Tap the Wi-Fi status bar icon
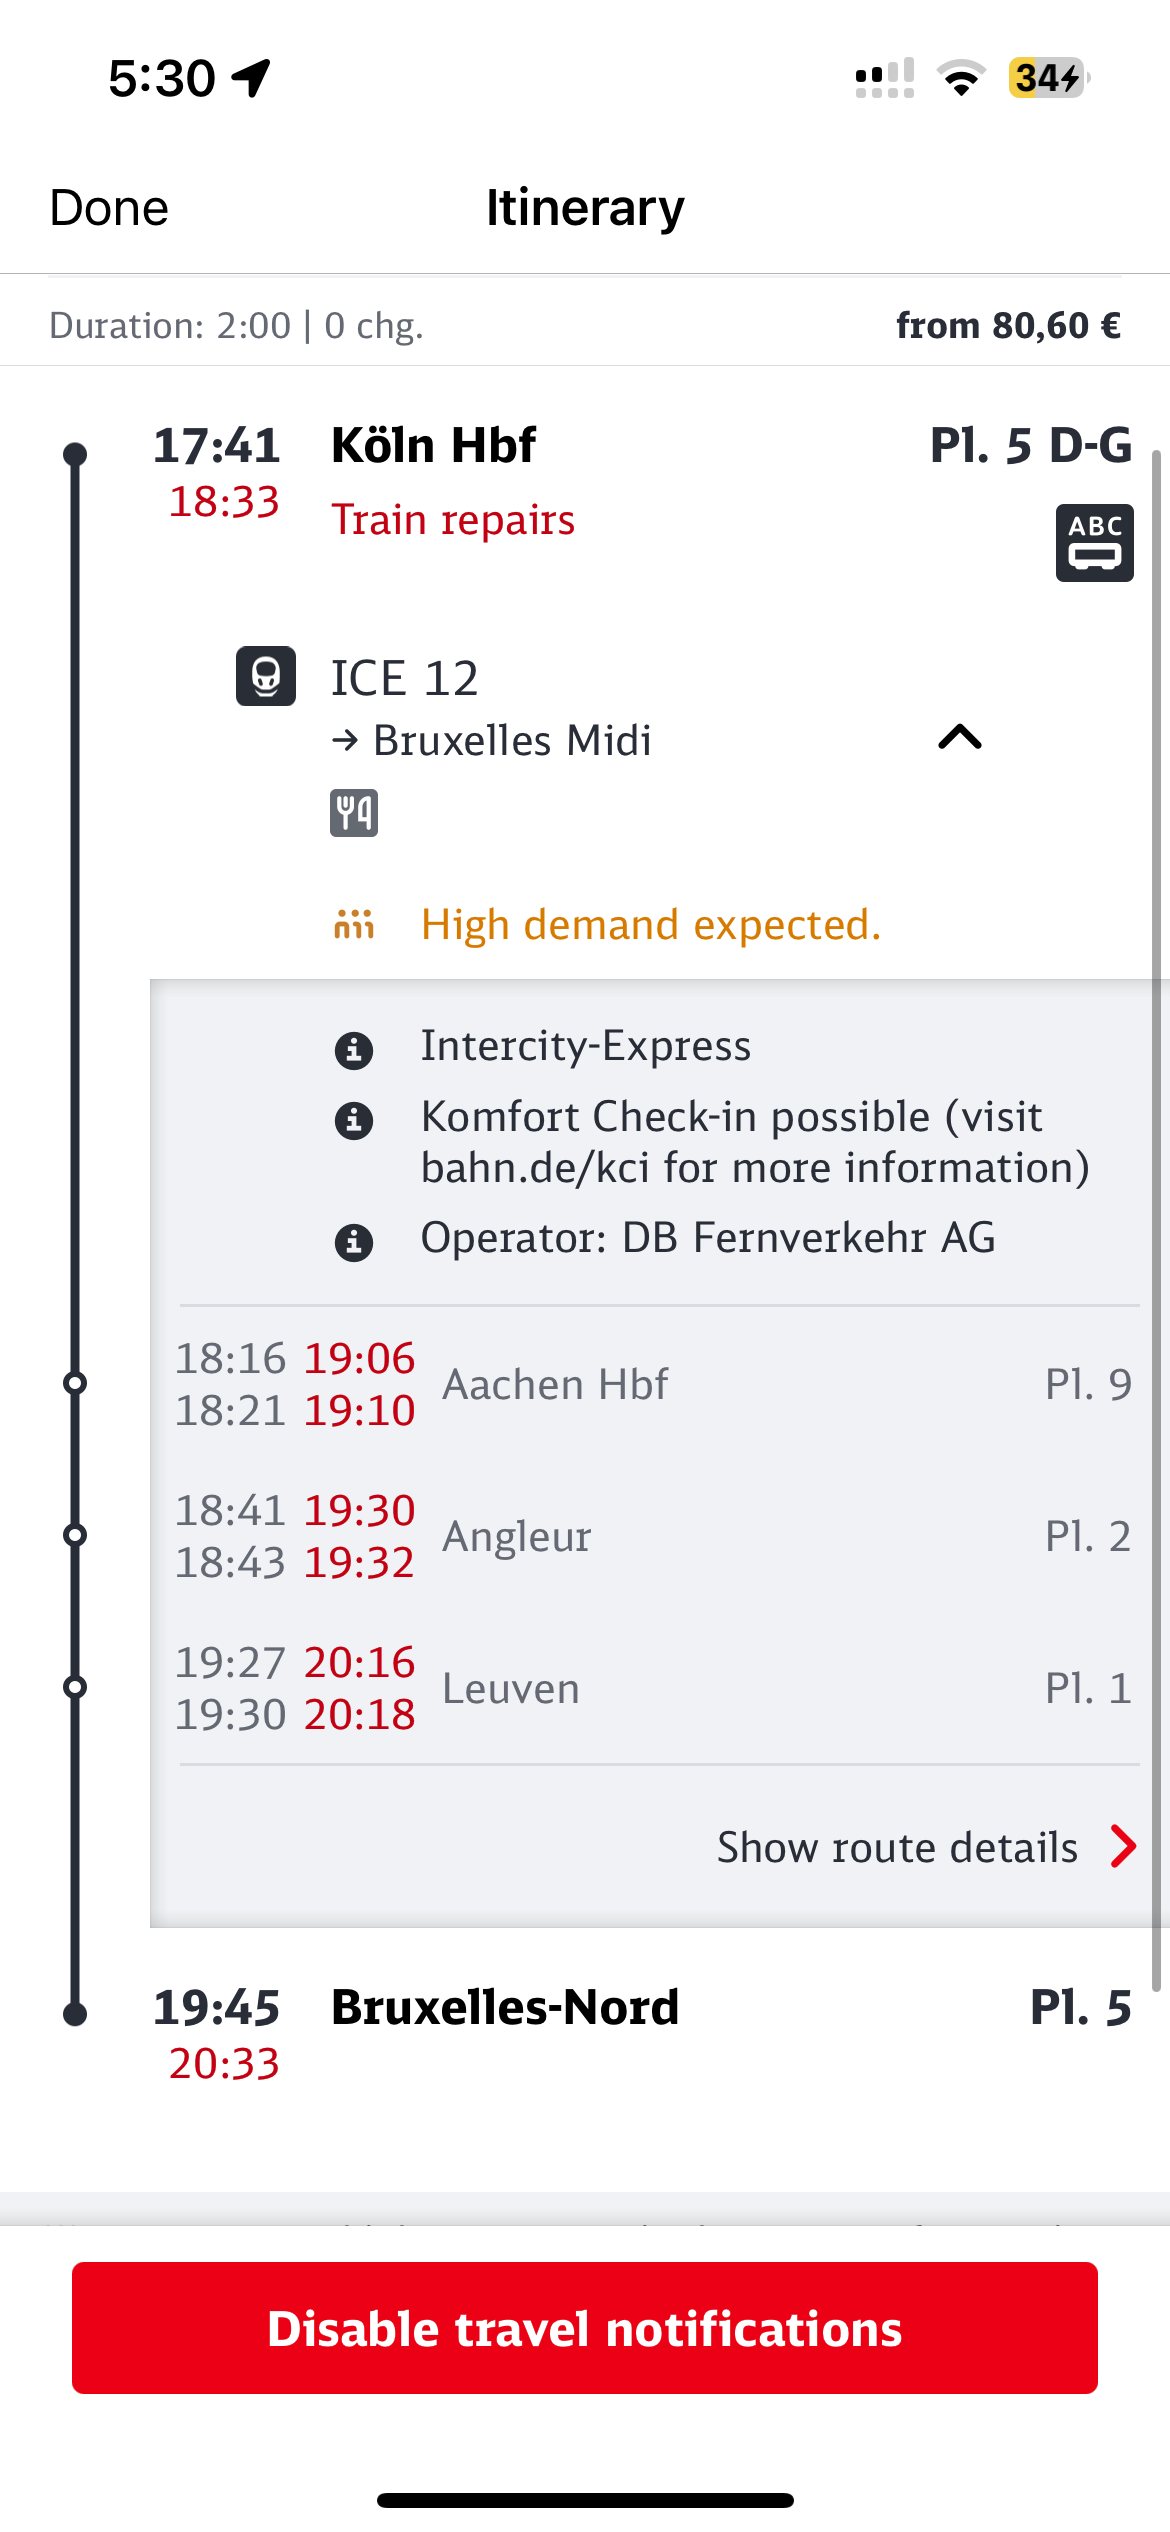1170x2532 pixels. coord(961,78)
